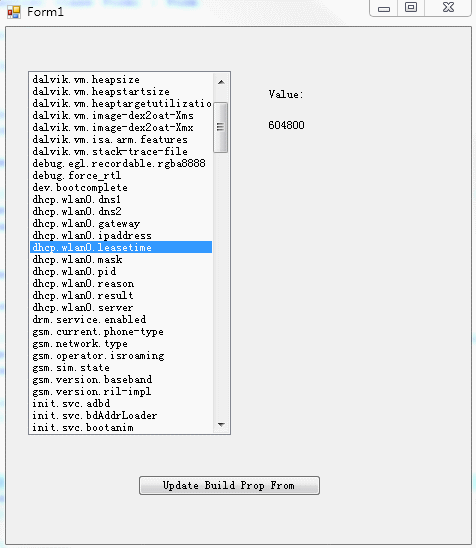Select dhcp.wlan0.result entry

121,295
